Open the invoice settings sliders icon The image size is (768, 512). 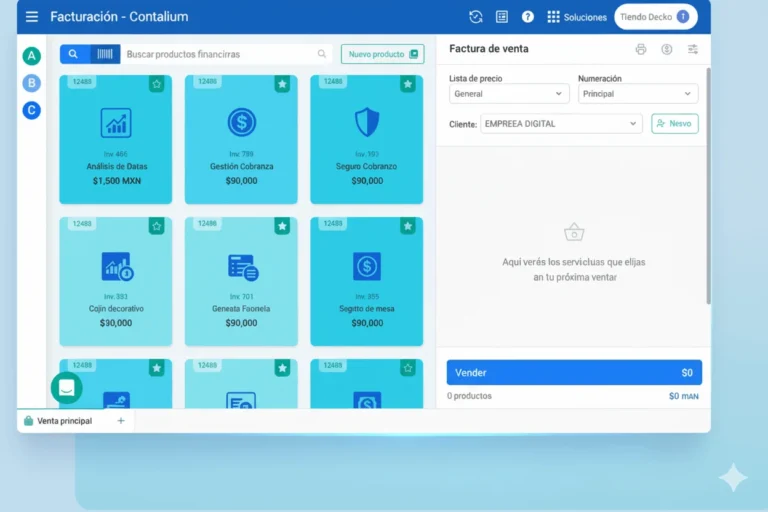[693, 49]
